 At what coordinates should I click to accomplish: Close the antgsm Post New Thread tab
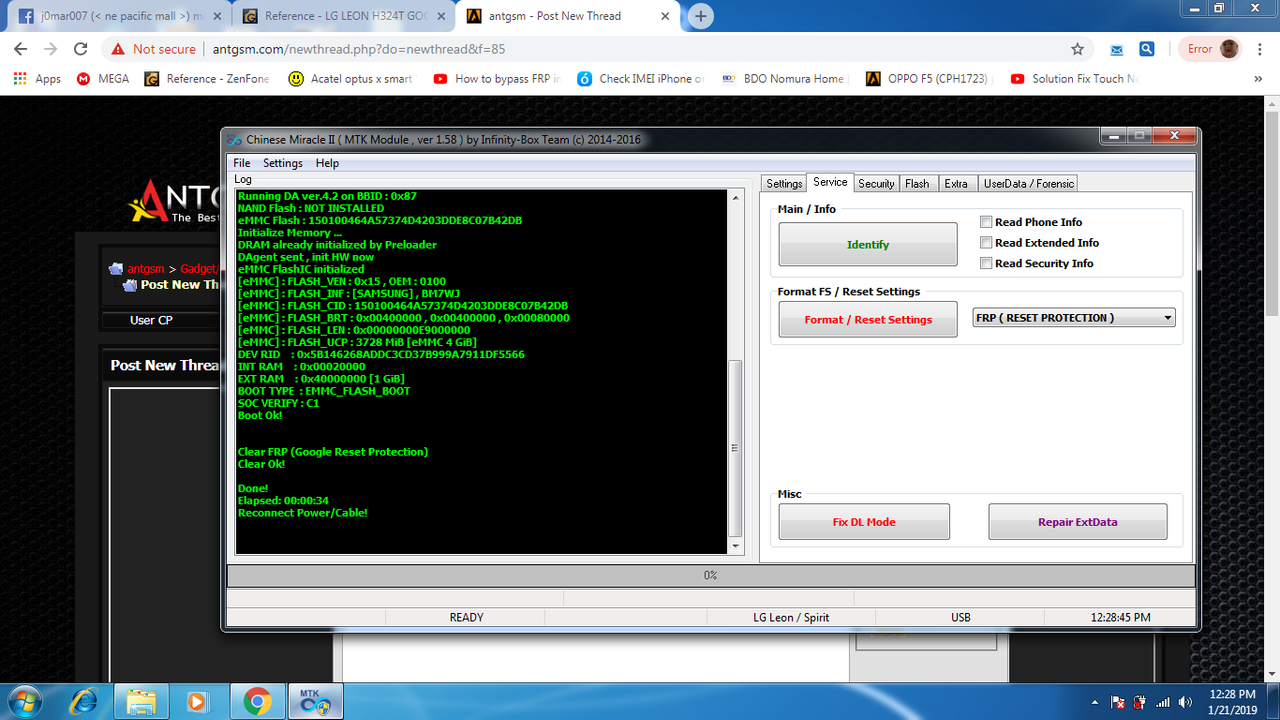point(666,16)
